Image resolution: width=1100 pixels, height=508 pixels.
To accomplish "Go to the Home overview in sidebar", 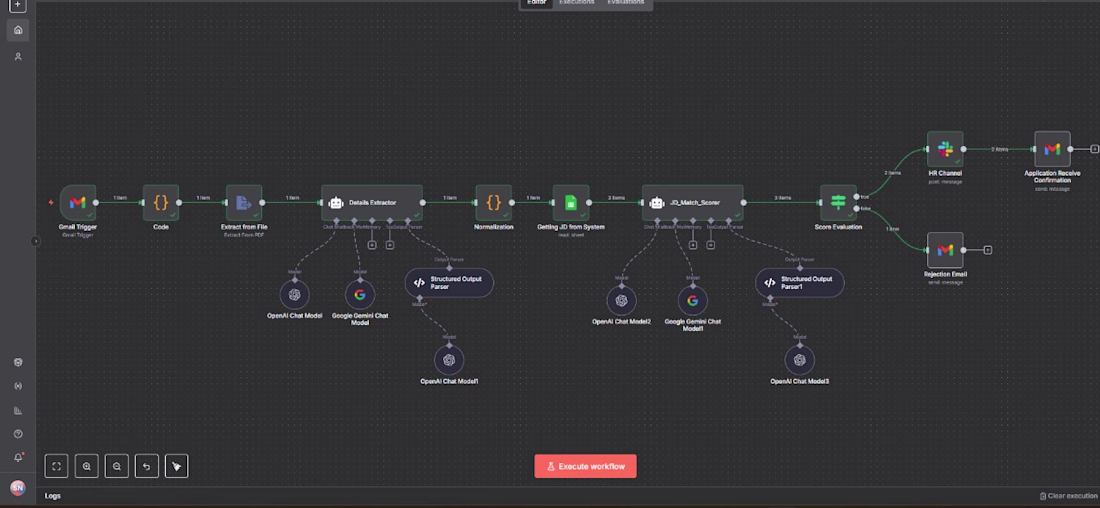I will coord(18,29).
